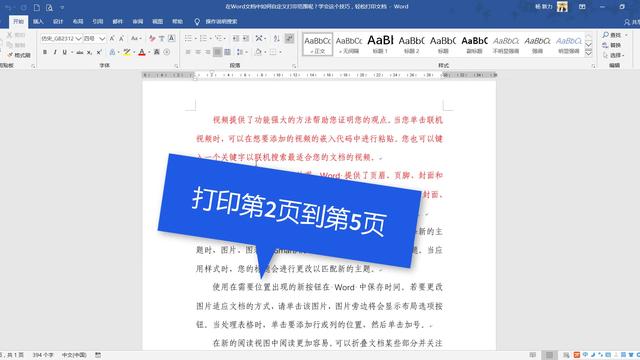This screenshot has height=360, width=640.
Task: Open the font size dropdown
Action: (102, 38)
